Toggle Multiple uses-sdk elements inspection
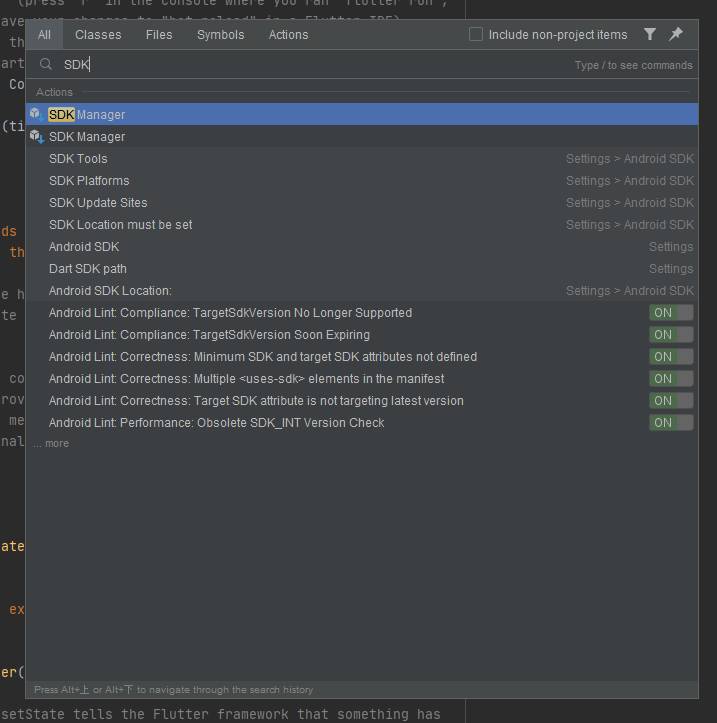This screenshot has height=723, width=717. (x=671, y=379)
